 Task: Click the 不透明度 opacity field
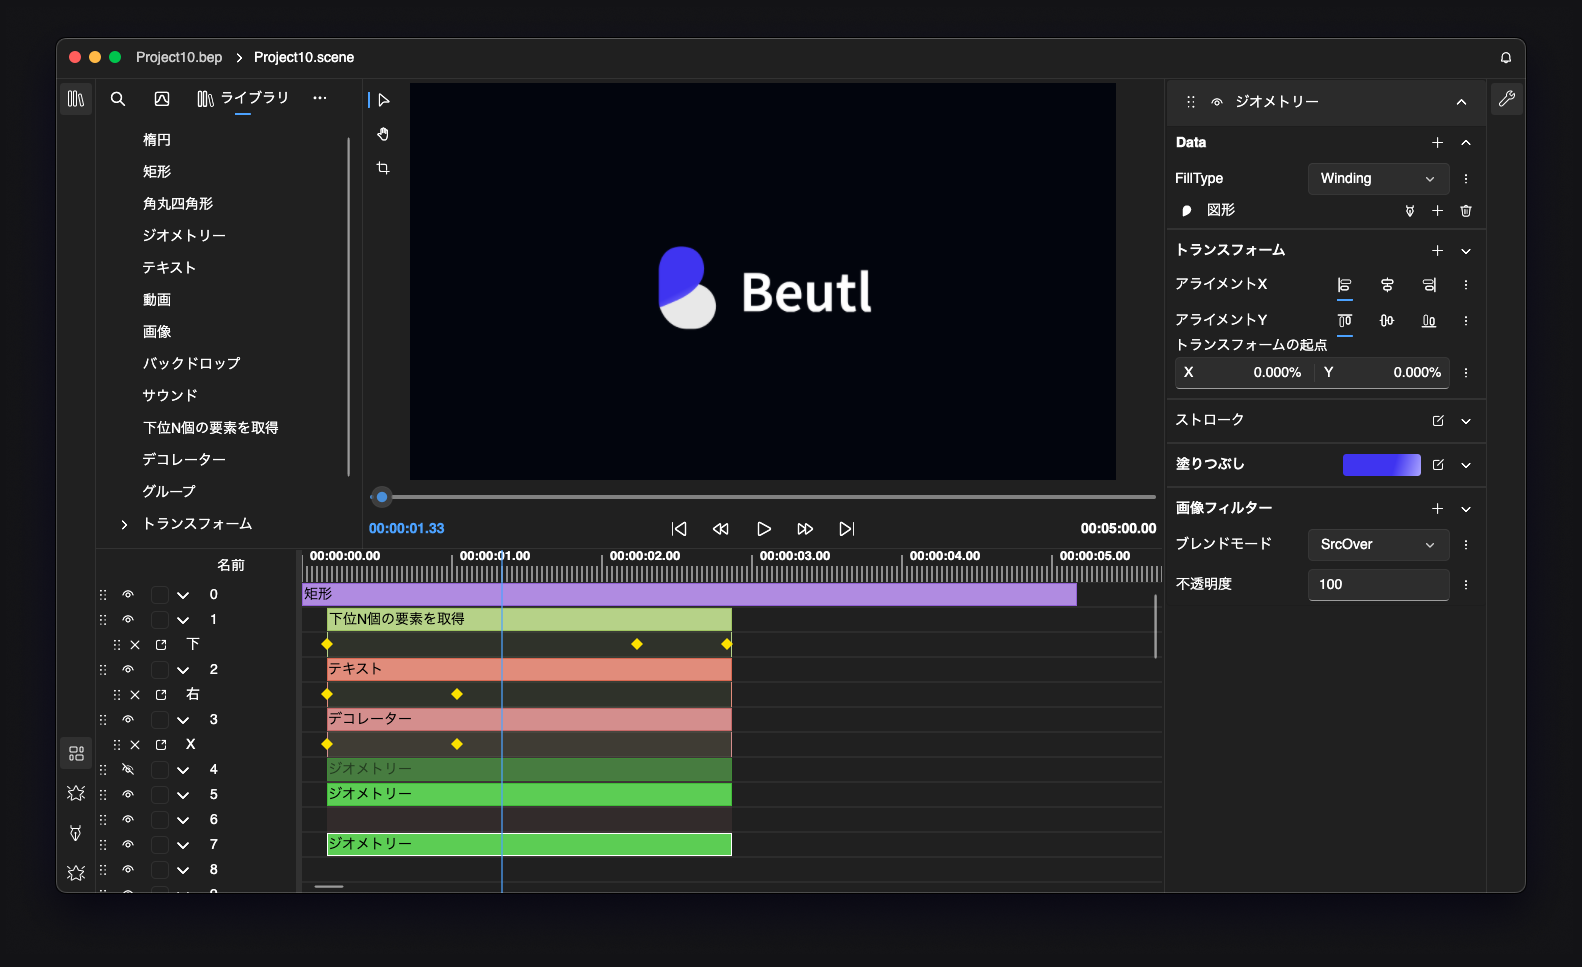coord(1377,585)
